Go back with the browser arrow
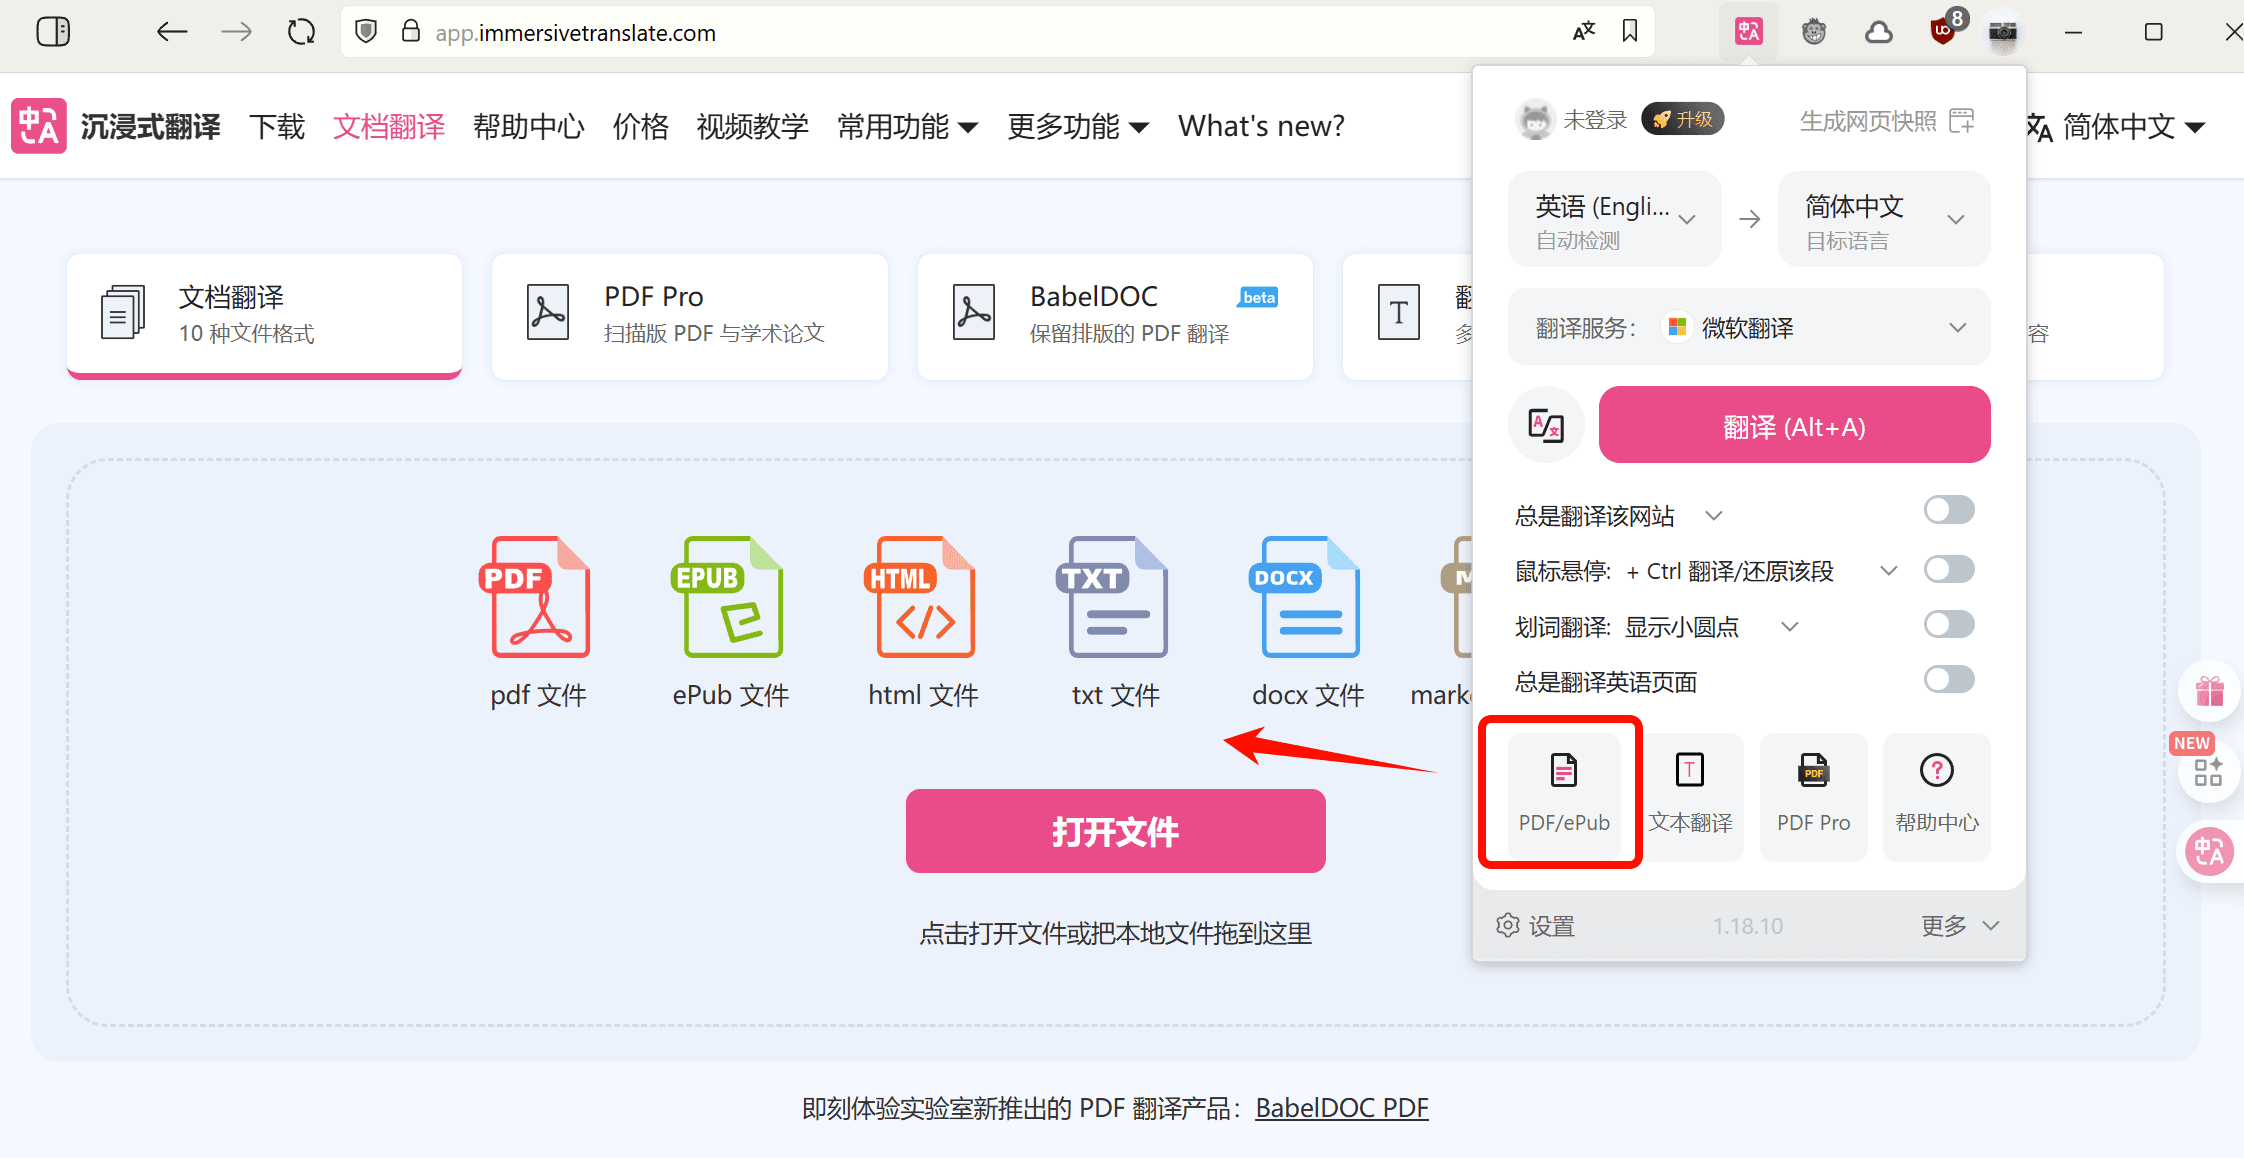Image resolution: width=2244 pixels, height=1158 pixels. tap(172, 32)
